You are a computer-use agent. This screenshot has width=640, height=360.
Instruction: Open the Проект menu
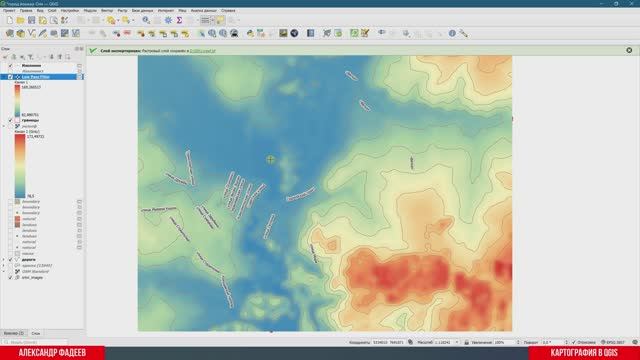[x=9, y=10]
